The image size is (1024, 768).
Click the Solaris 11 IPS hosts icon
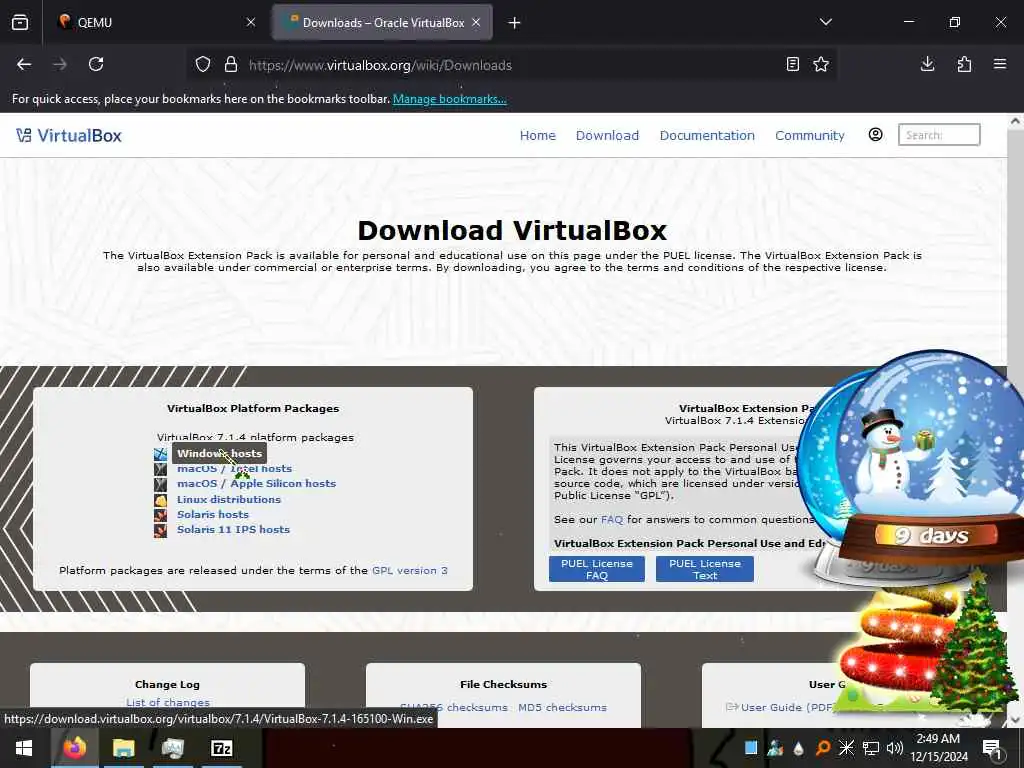(x=161, y=530)
